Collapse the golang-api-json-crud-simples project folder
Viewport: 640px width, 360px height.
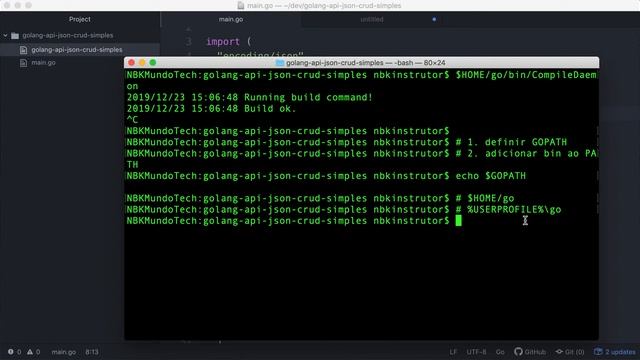[5, 36]
